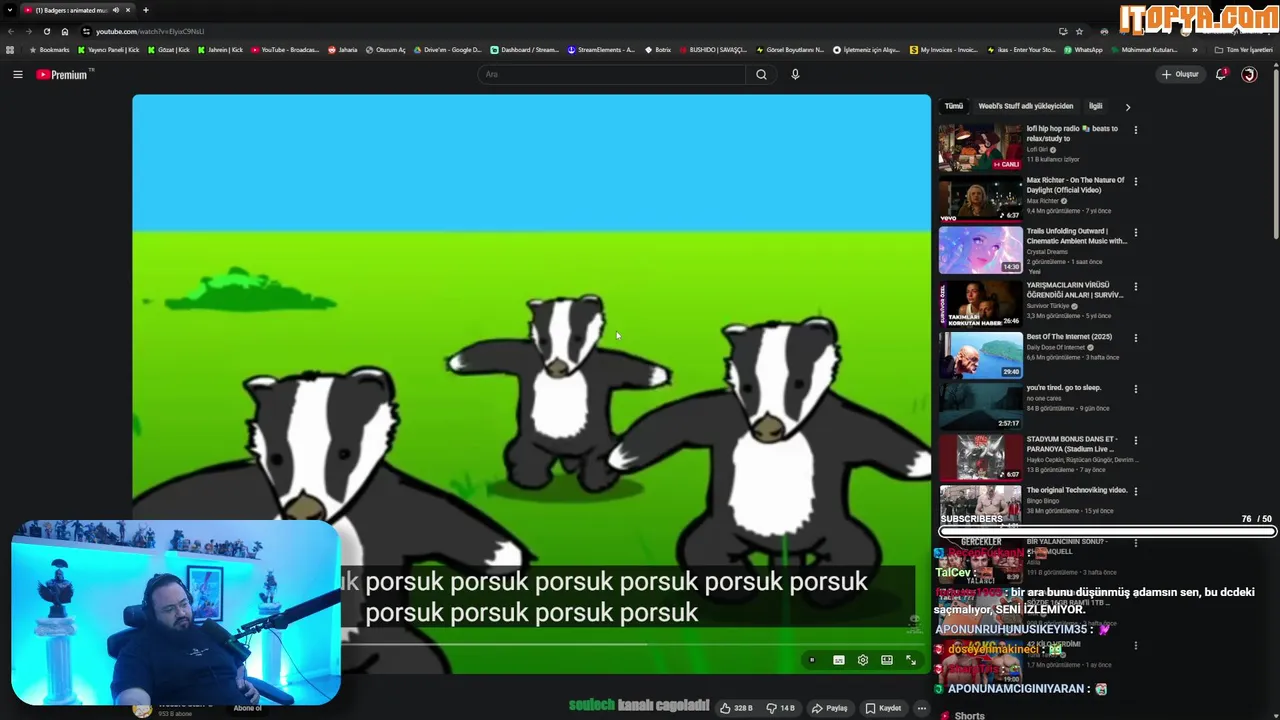Toggle subtitles in video player
Screen dimensions: 1280x720
[x=839, y=660]
